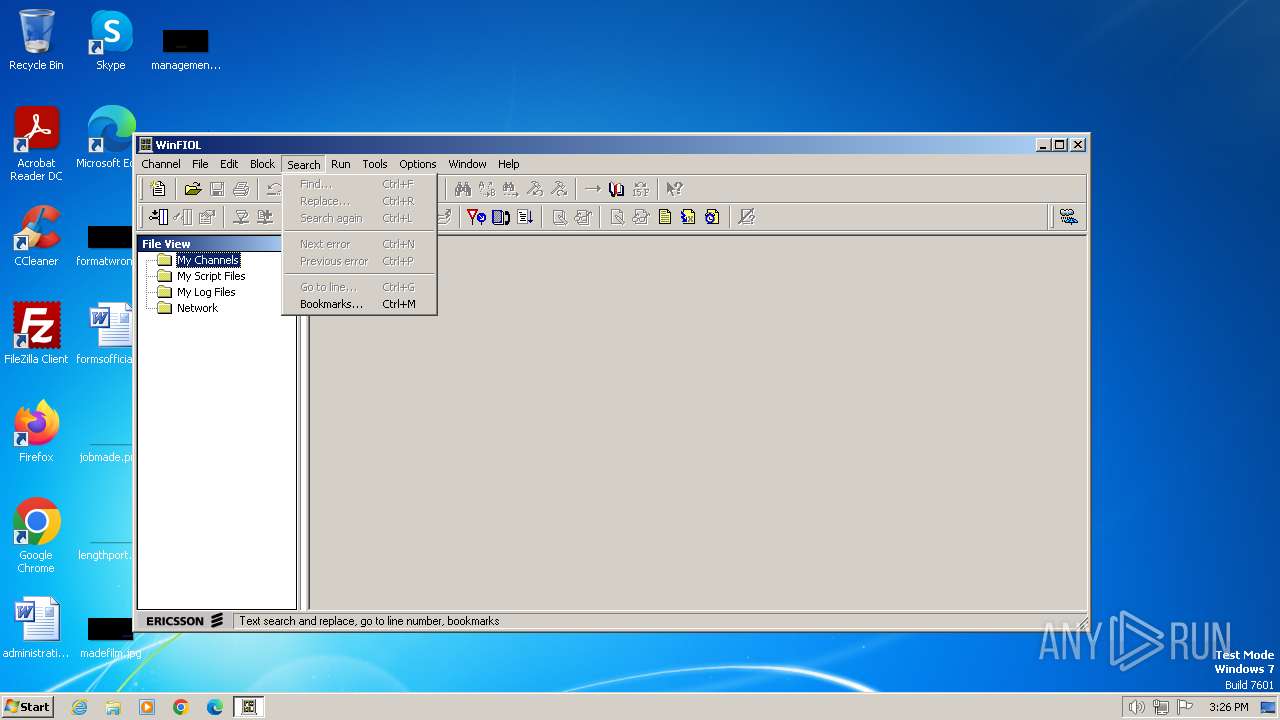Click the blue phone book toolbar icon
Viewport: 1280px width, 720px height.
coord(501,216)
